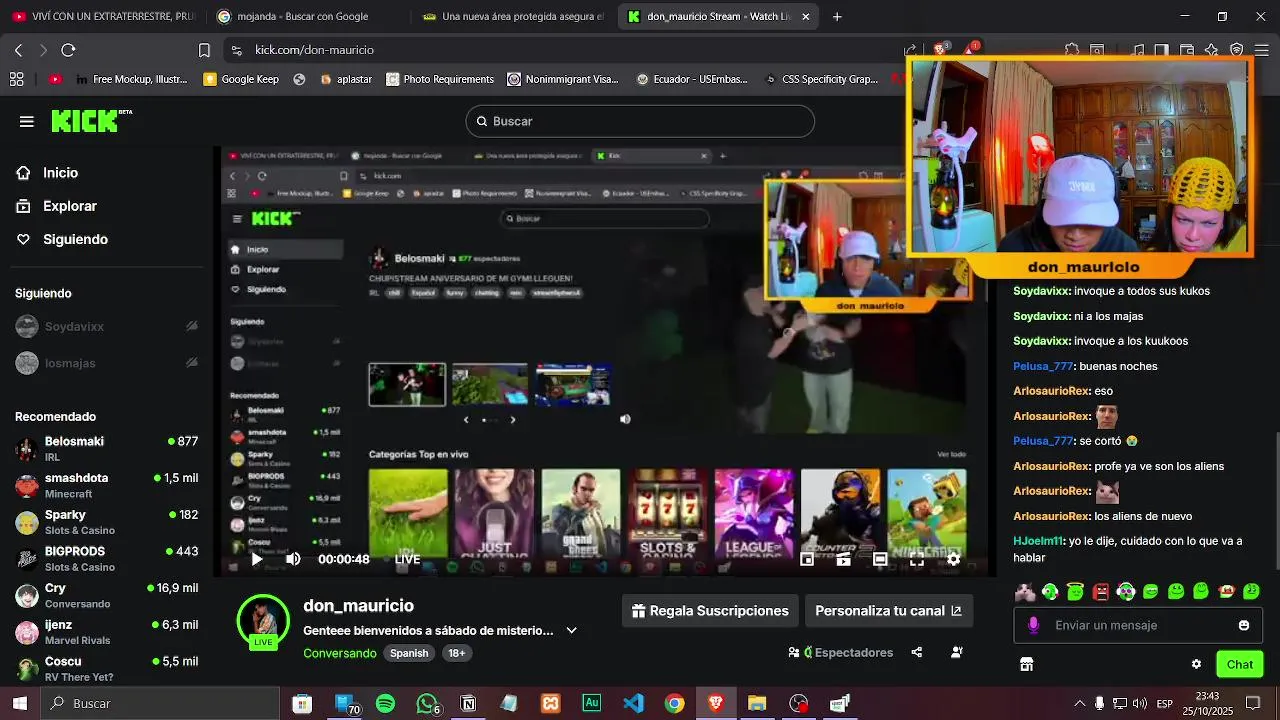
Task: Go back in the browser
Action: click(18, 50)
